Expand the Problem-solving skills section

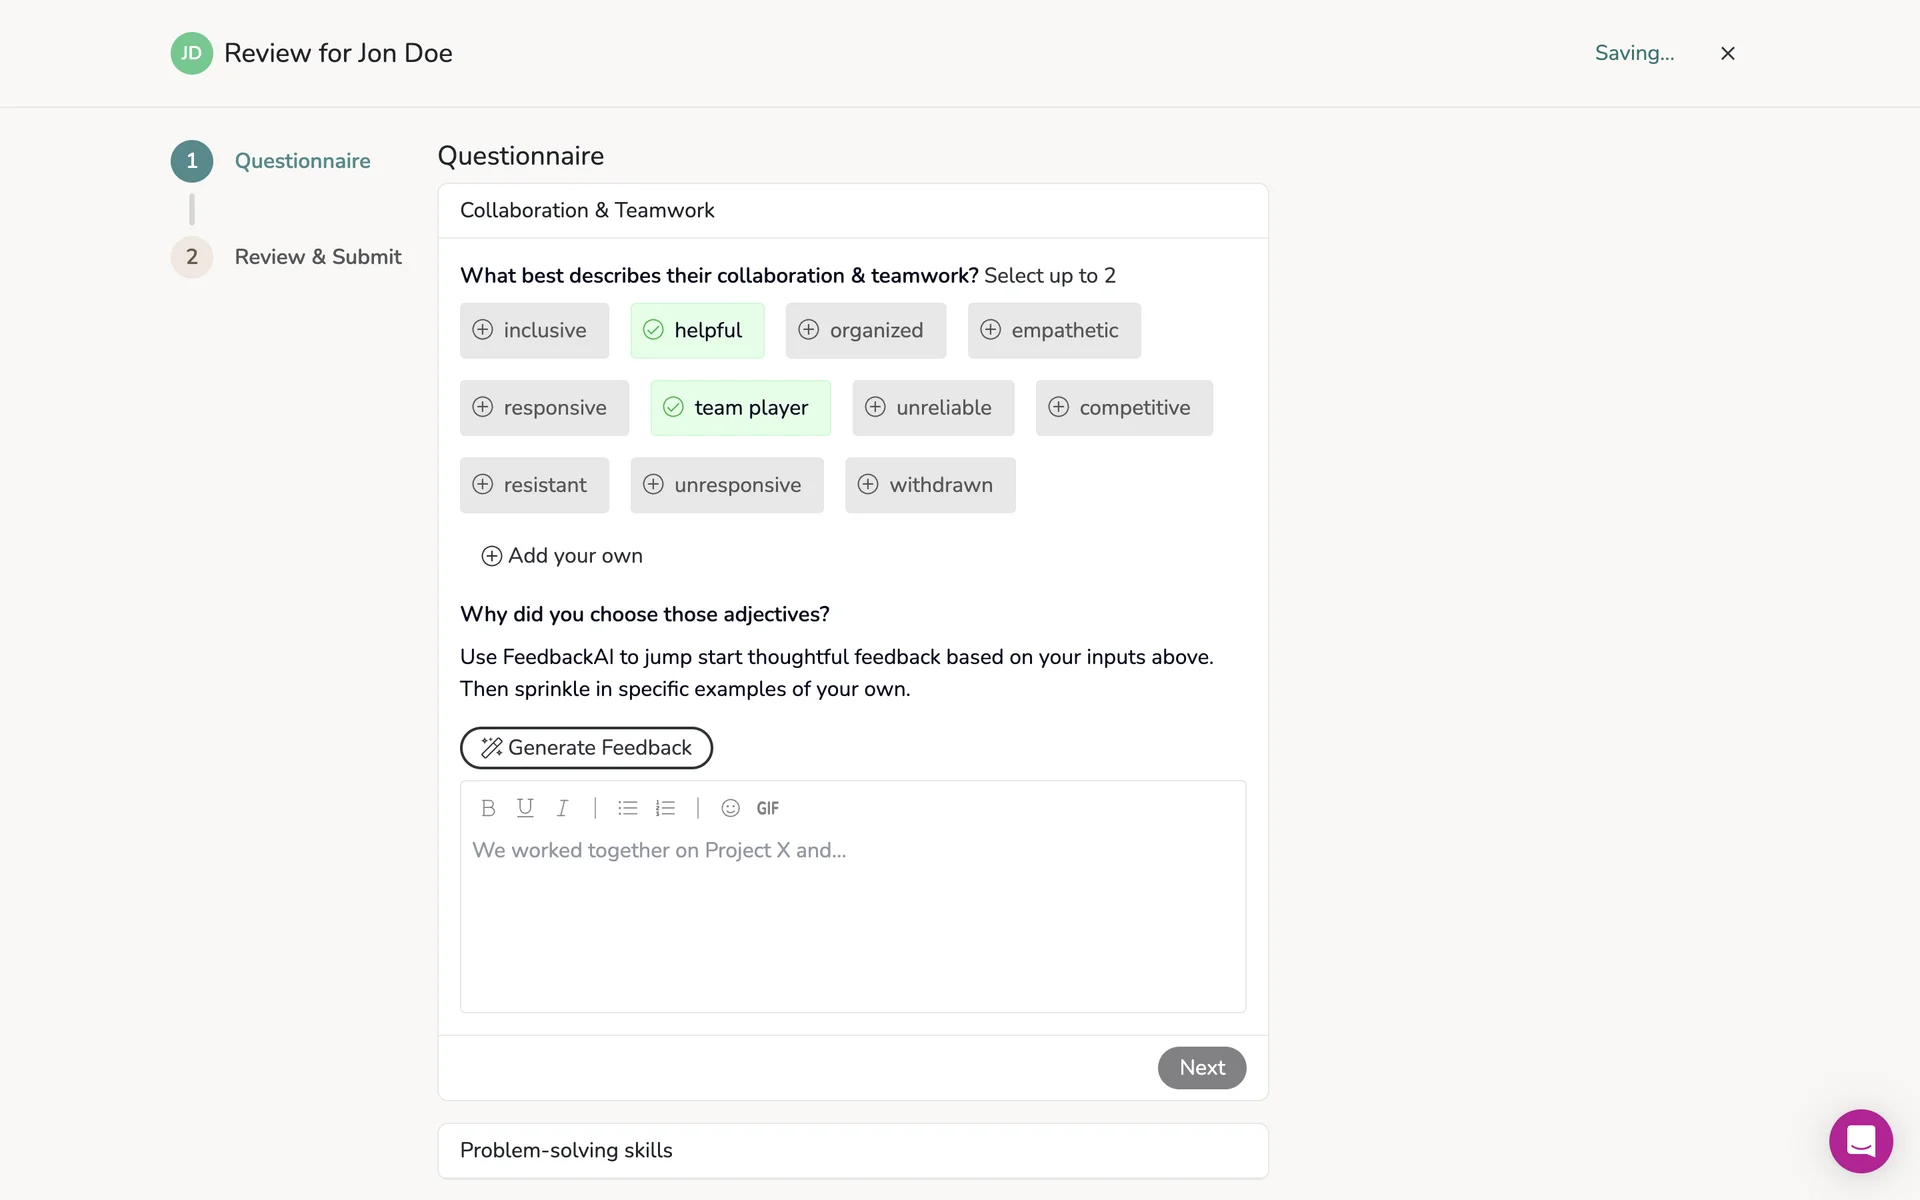(x=852, y=1151)
